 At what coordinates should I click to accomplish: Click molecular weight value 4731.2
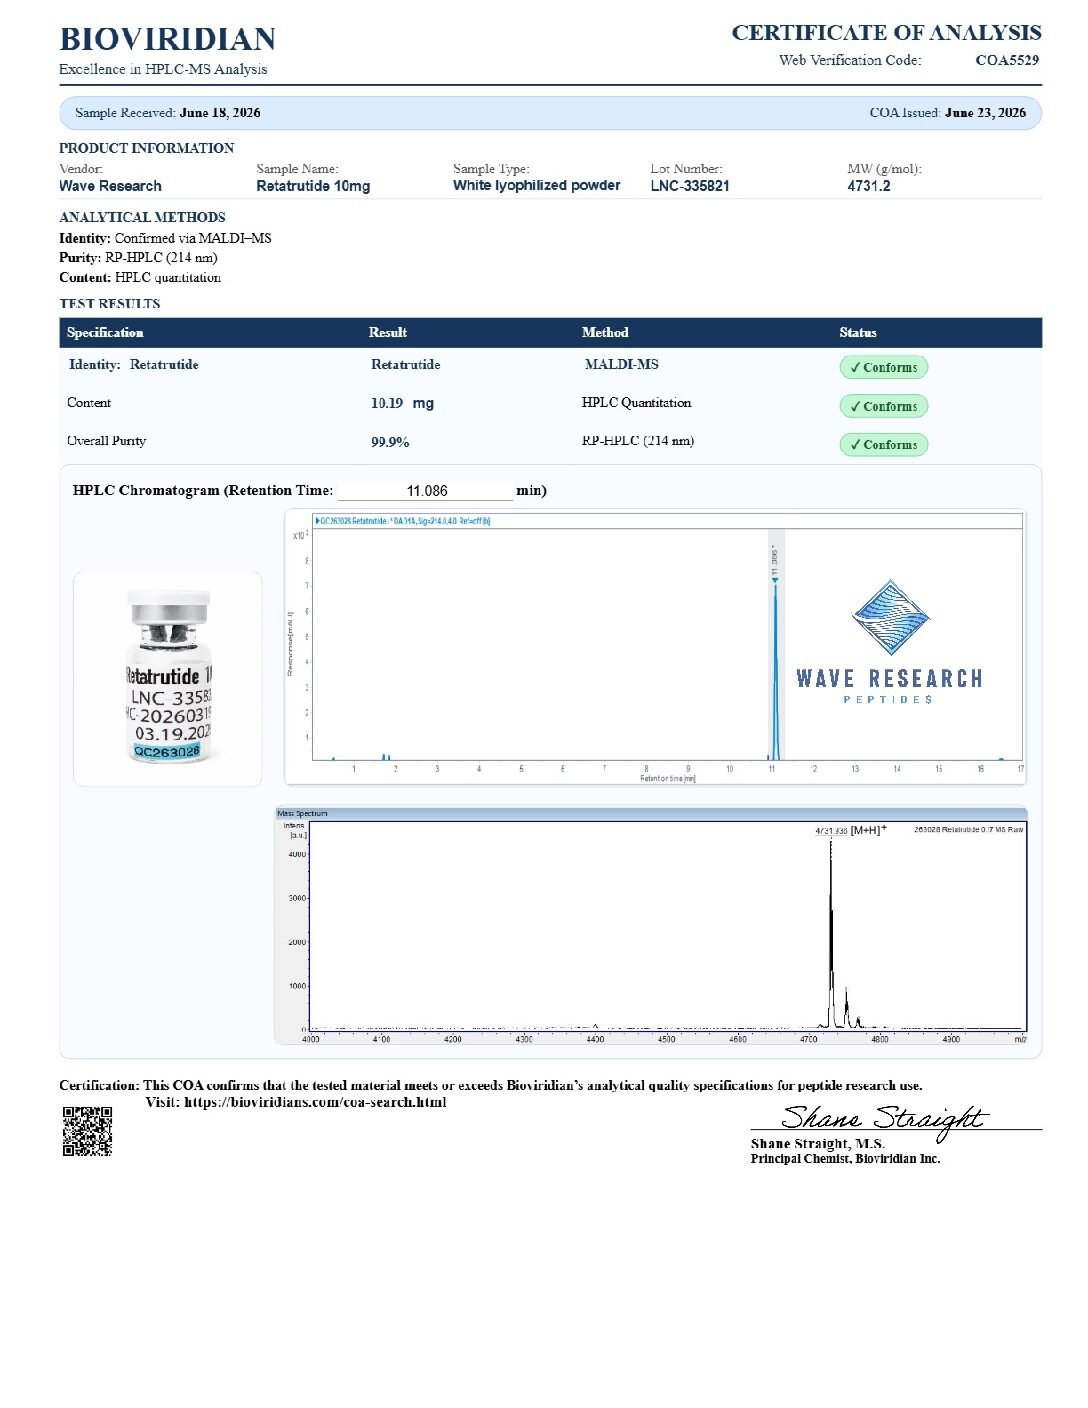coord(869,186)
